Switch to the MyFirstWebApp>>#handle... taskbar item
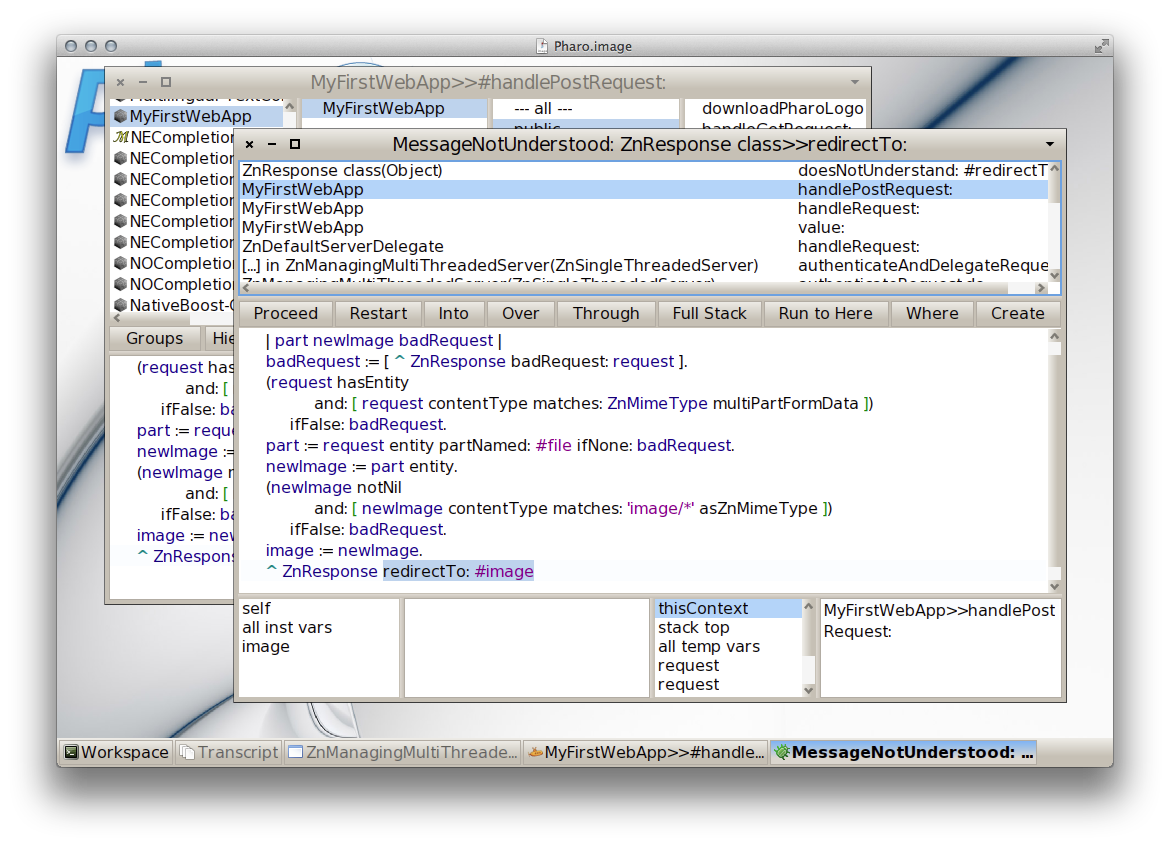This screenshot has width=1170, height=846. pos(646,752)
